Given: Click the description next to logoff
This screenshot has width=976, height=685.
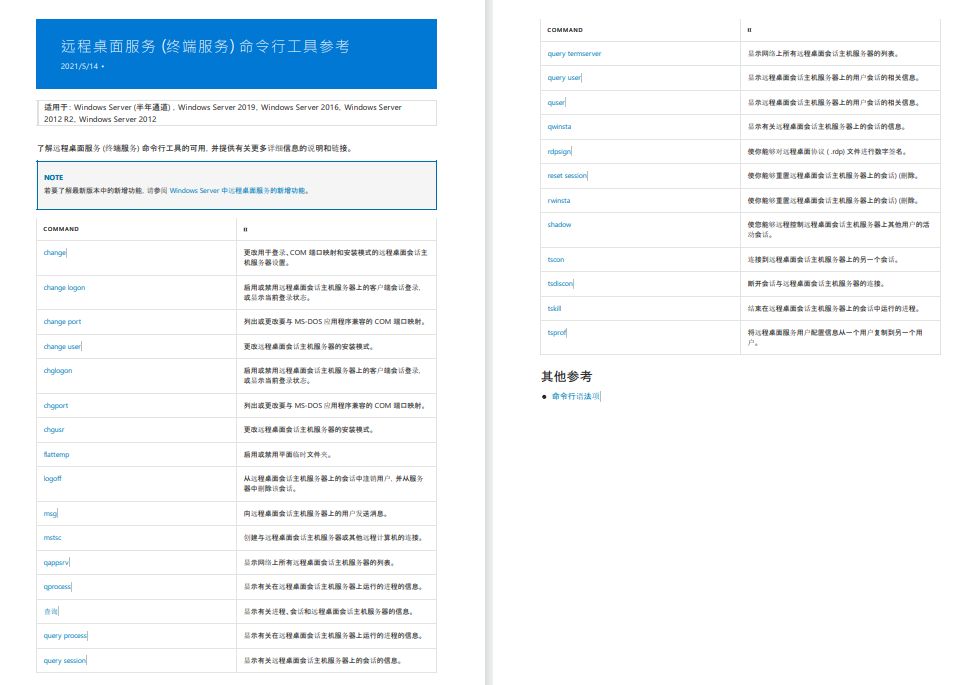Looking at the screenshot, I should (x=334, y=483).
